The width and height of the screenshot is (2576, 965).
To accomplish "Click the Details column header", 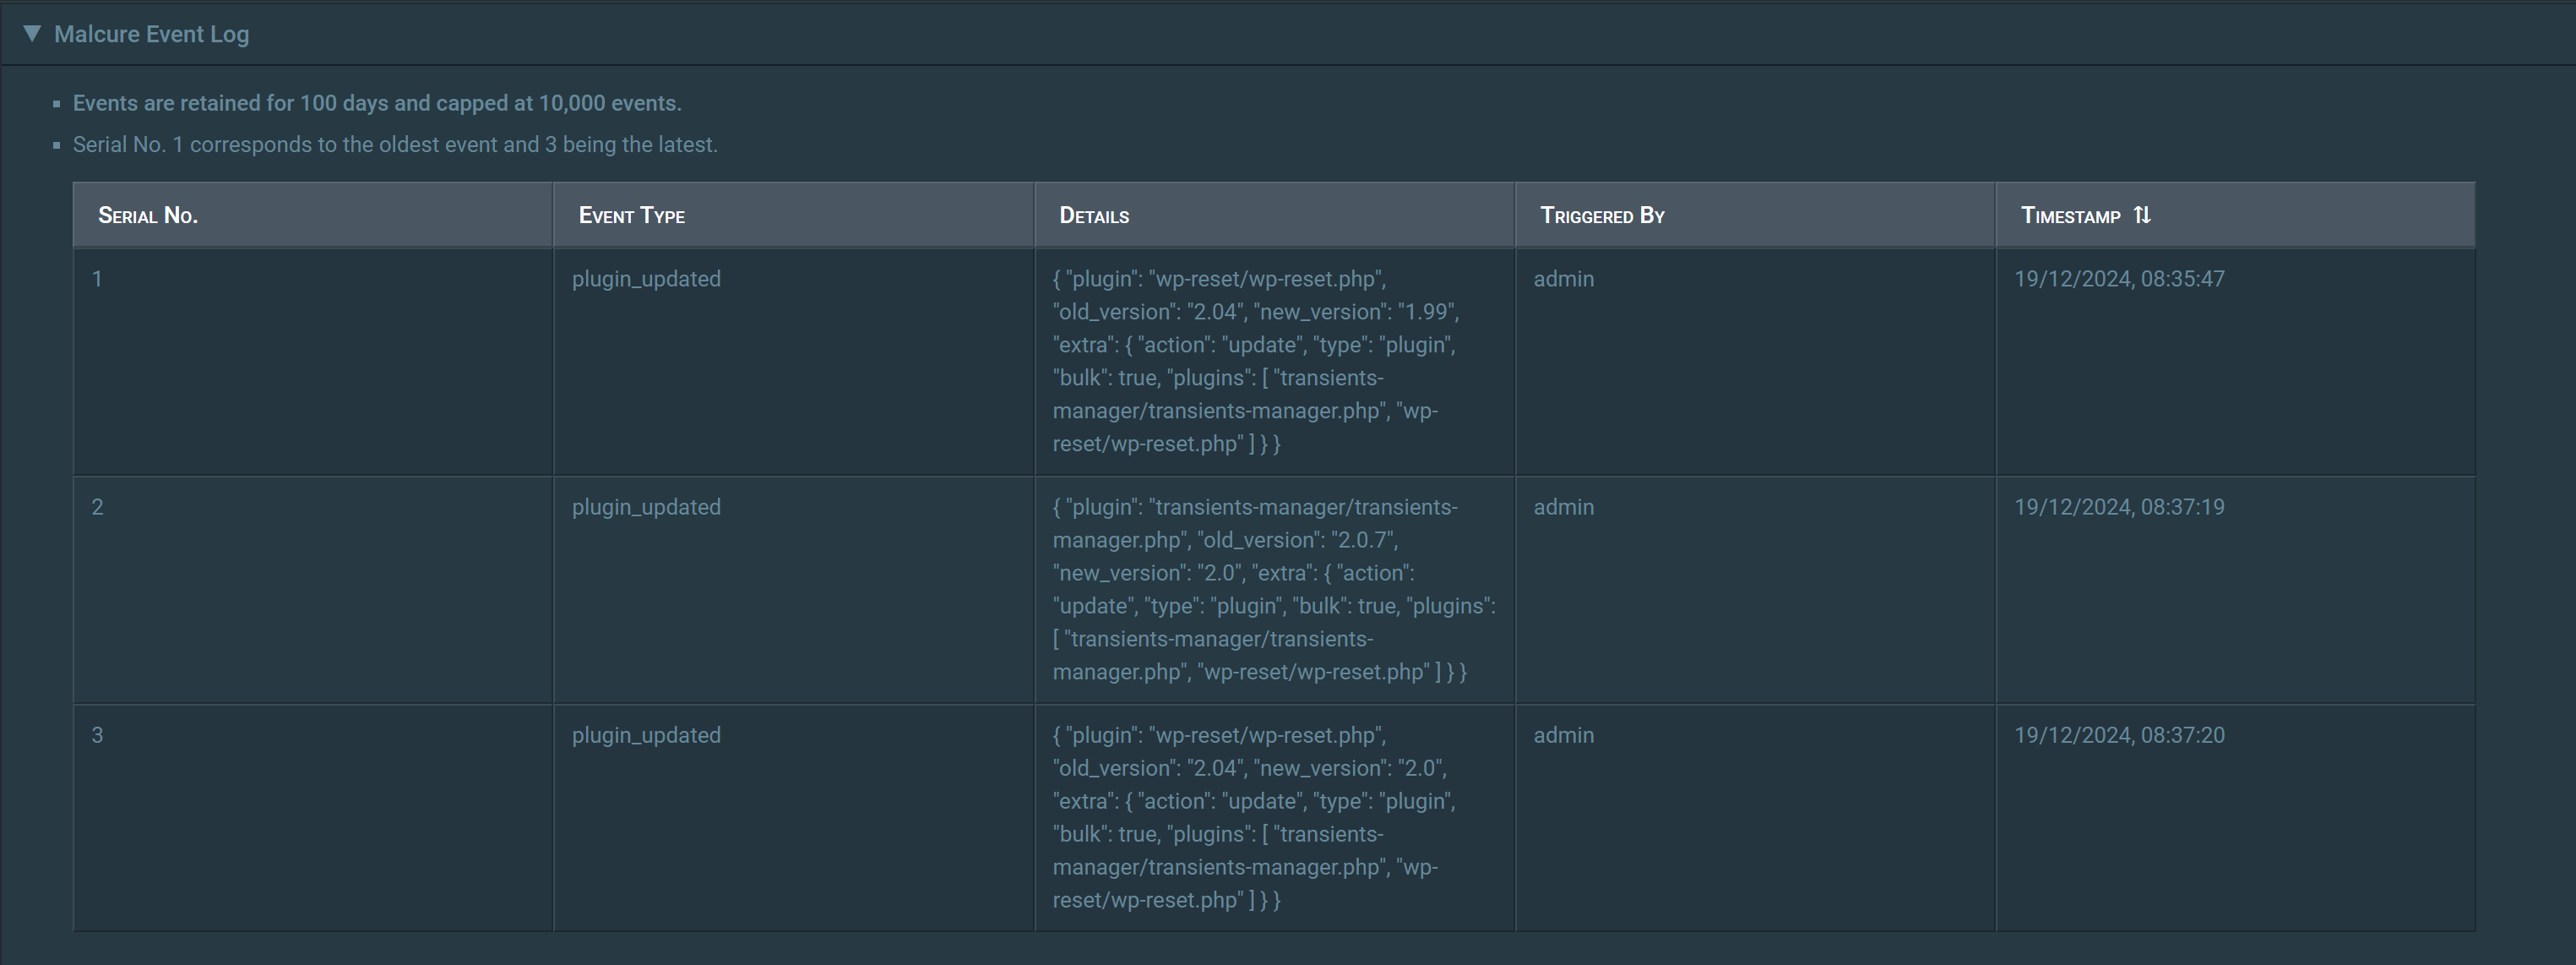I will pos(1093,216).
